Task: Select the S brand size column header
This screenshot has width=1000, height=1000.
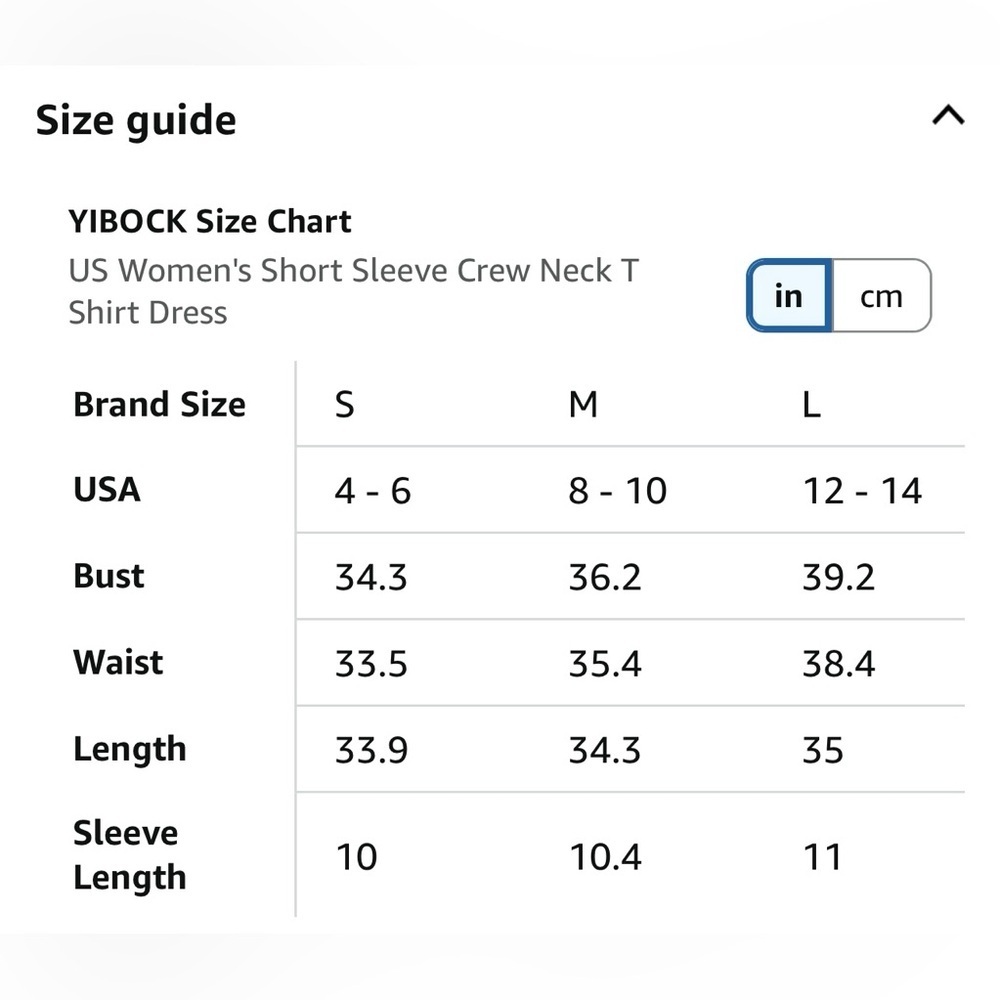Action: pyautogui.click(x=344, y=404)
